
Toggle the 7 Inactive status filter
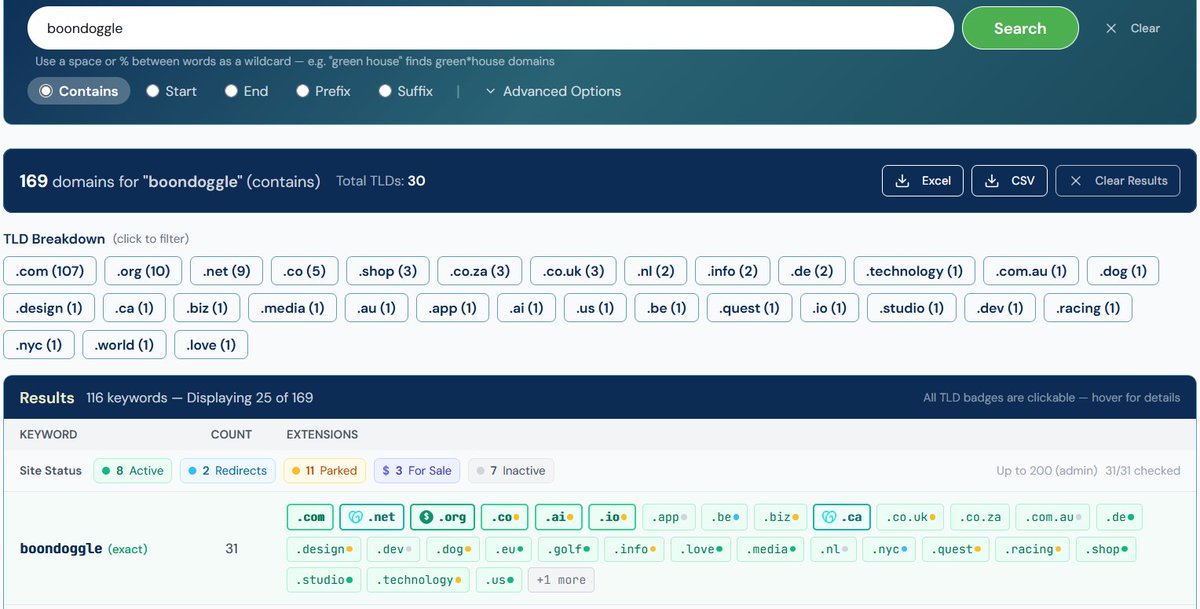point(511,470)
